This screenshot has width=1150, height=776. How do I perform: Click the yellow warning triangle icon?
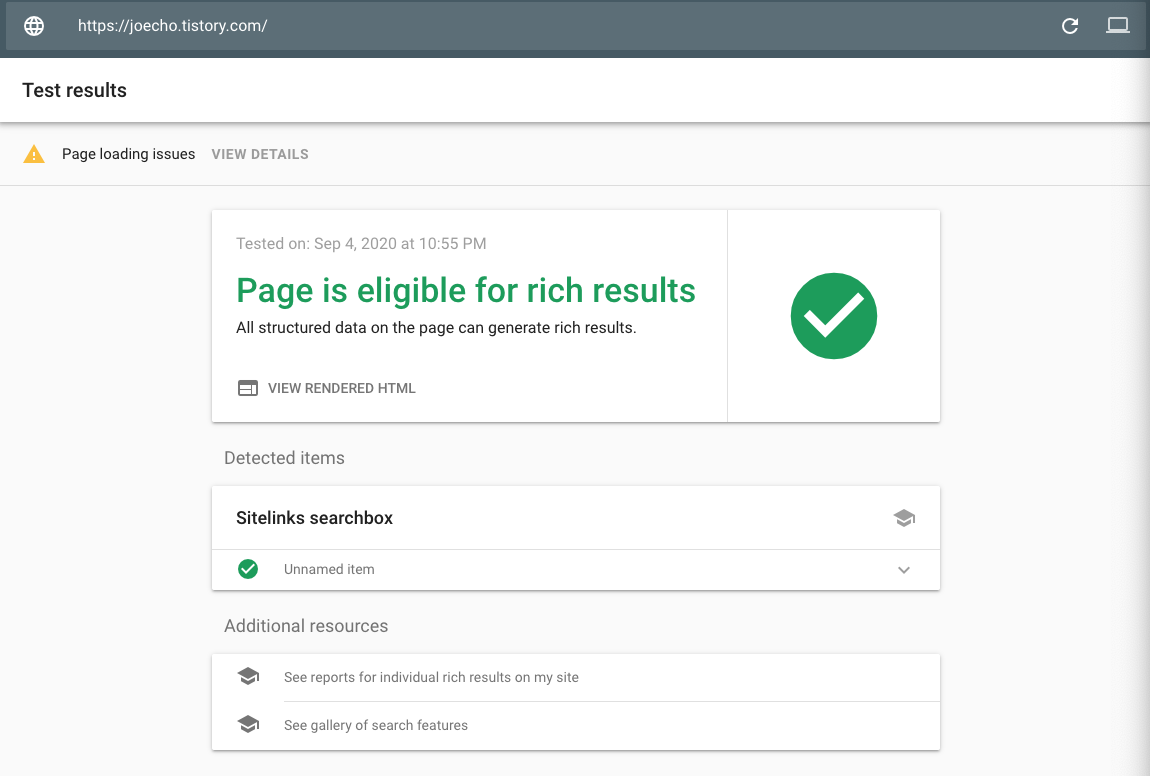tap(34, 154)
